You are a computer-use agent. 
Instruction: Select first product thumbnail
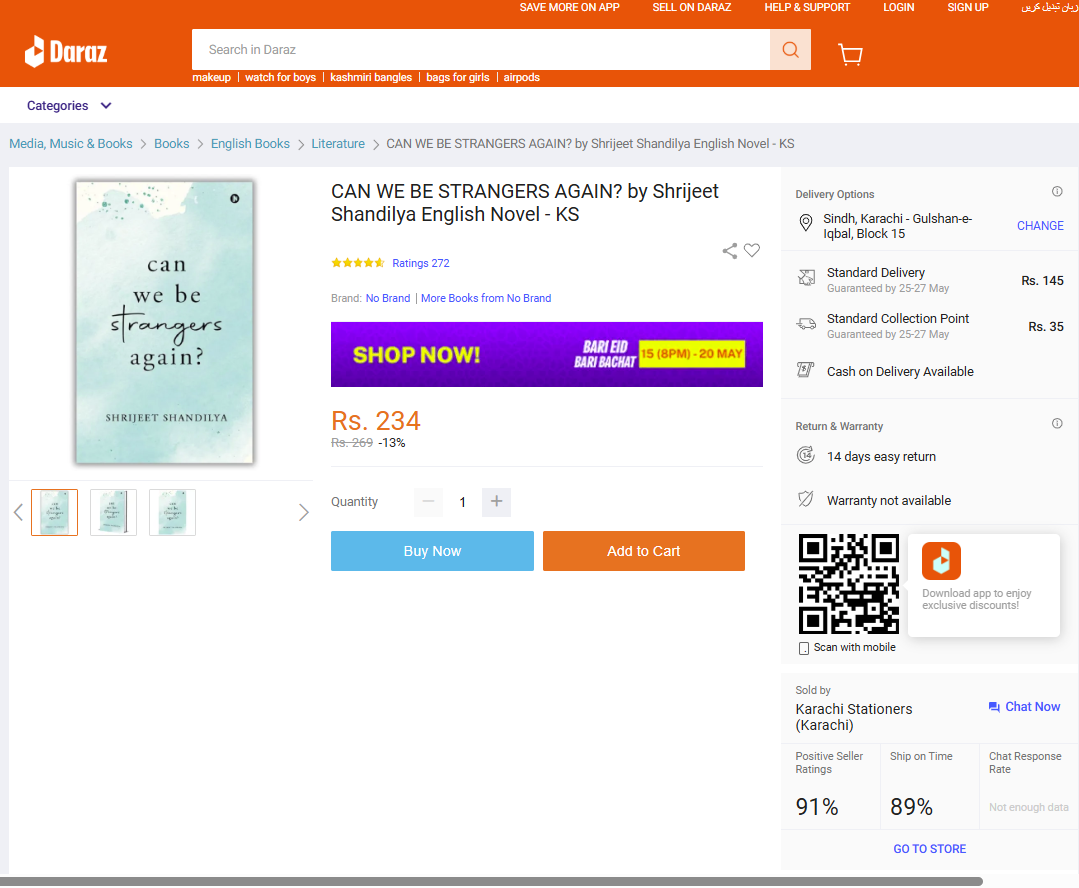(54, 512)
